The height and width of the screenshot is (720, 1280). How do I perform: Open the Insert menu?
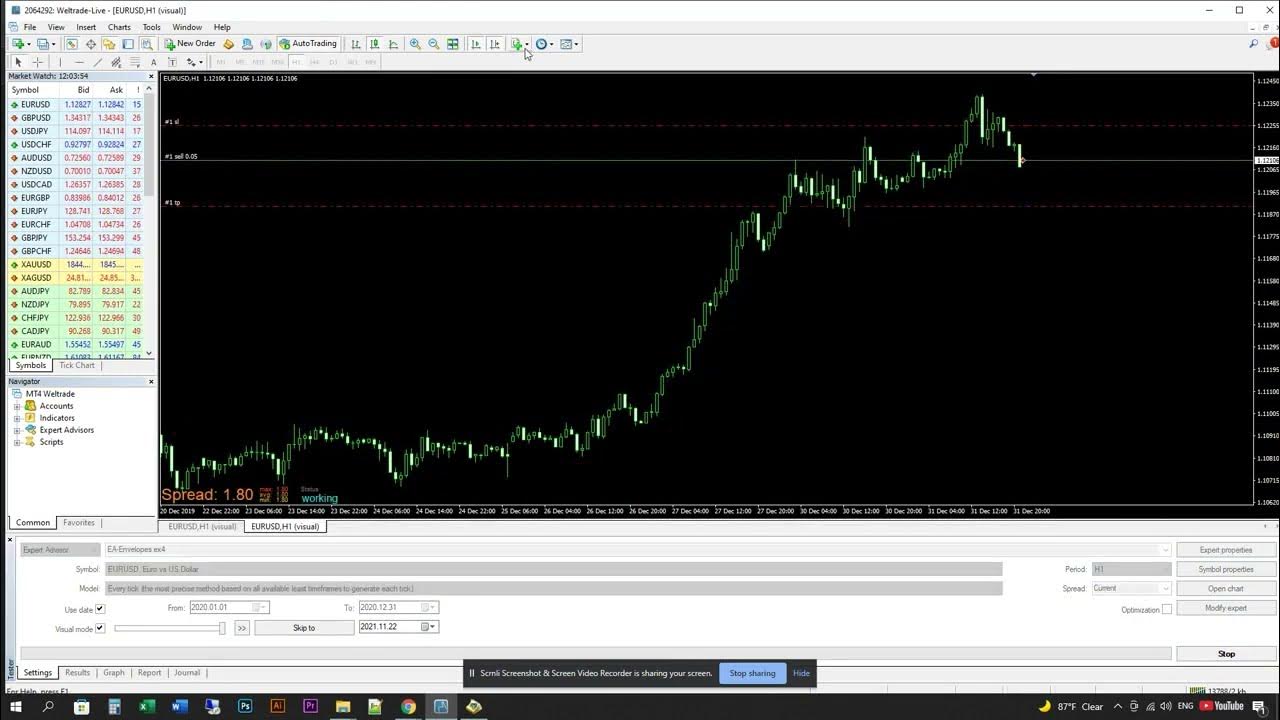coord(86,27)
